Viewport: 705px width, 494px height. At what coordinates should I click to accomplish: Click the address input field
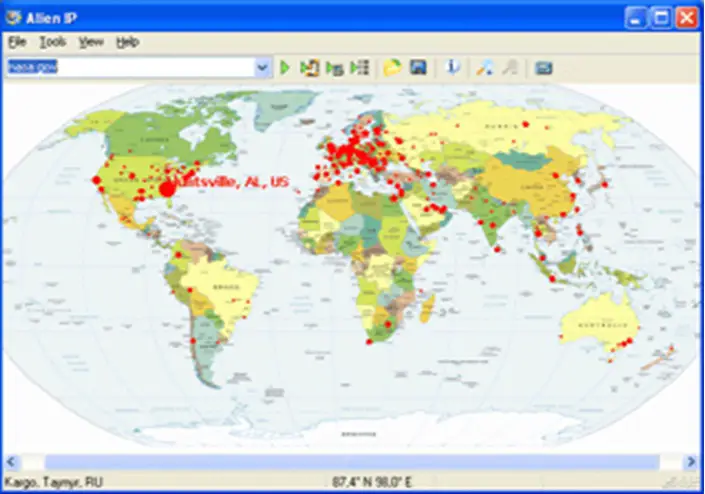point(130,67)
